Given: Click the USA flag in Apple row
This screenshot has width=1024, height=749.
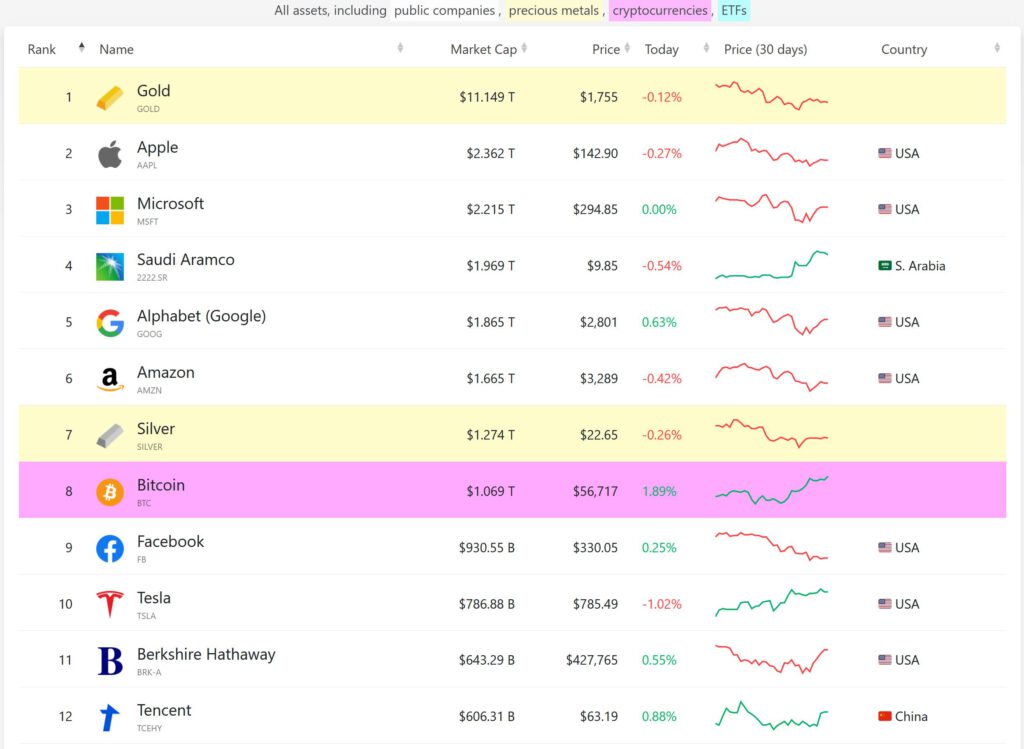Looking at the screenshot, I should 885,153.
